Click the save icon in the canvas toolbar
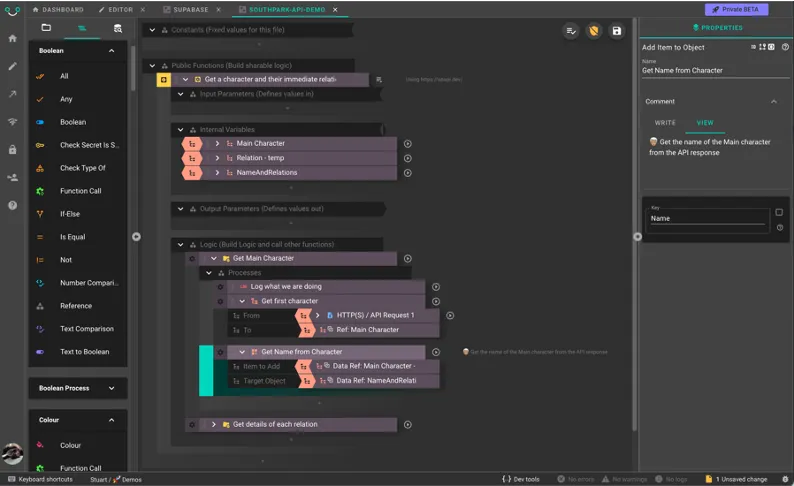 pyautogui.click(x=617, y=31)
